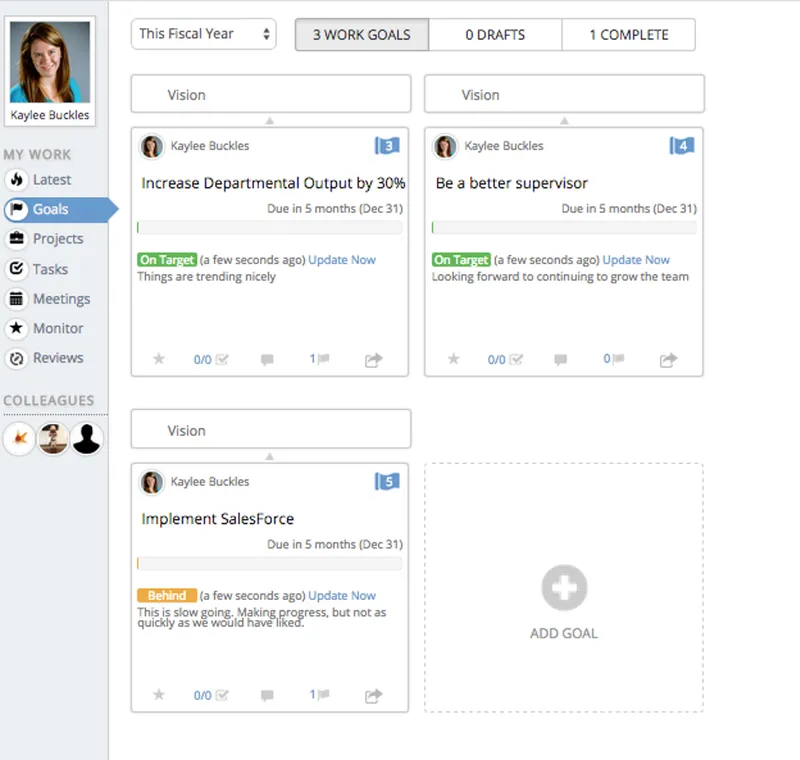Toggle favorite star on Be a better supervisor
This screenshot has width=800, height=760.
tap(454, 359)
